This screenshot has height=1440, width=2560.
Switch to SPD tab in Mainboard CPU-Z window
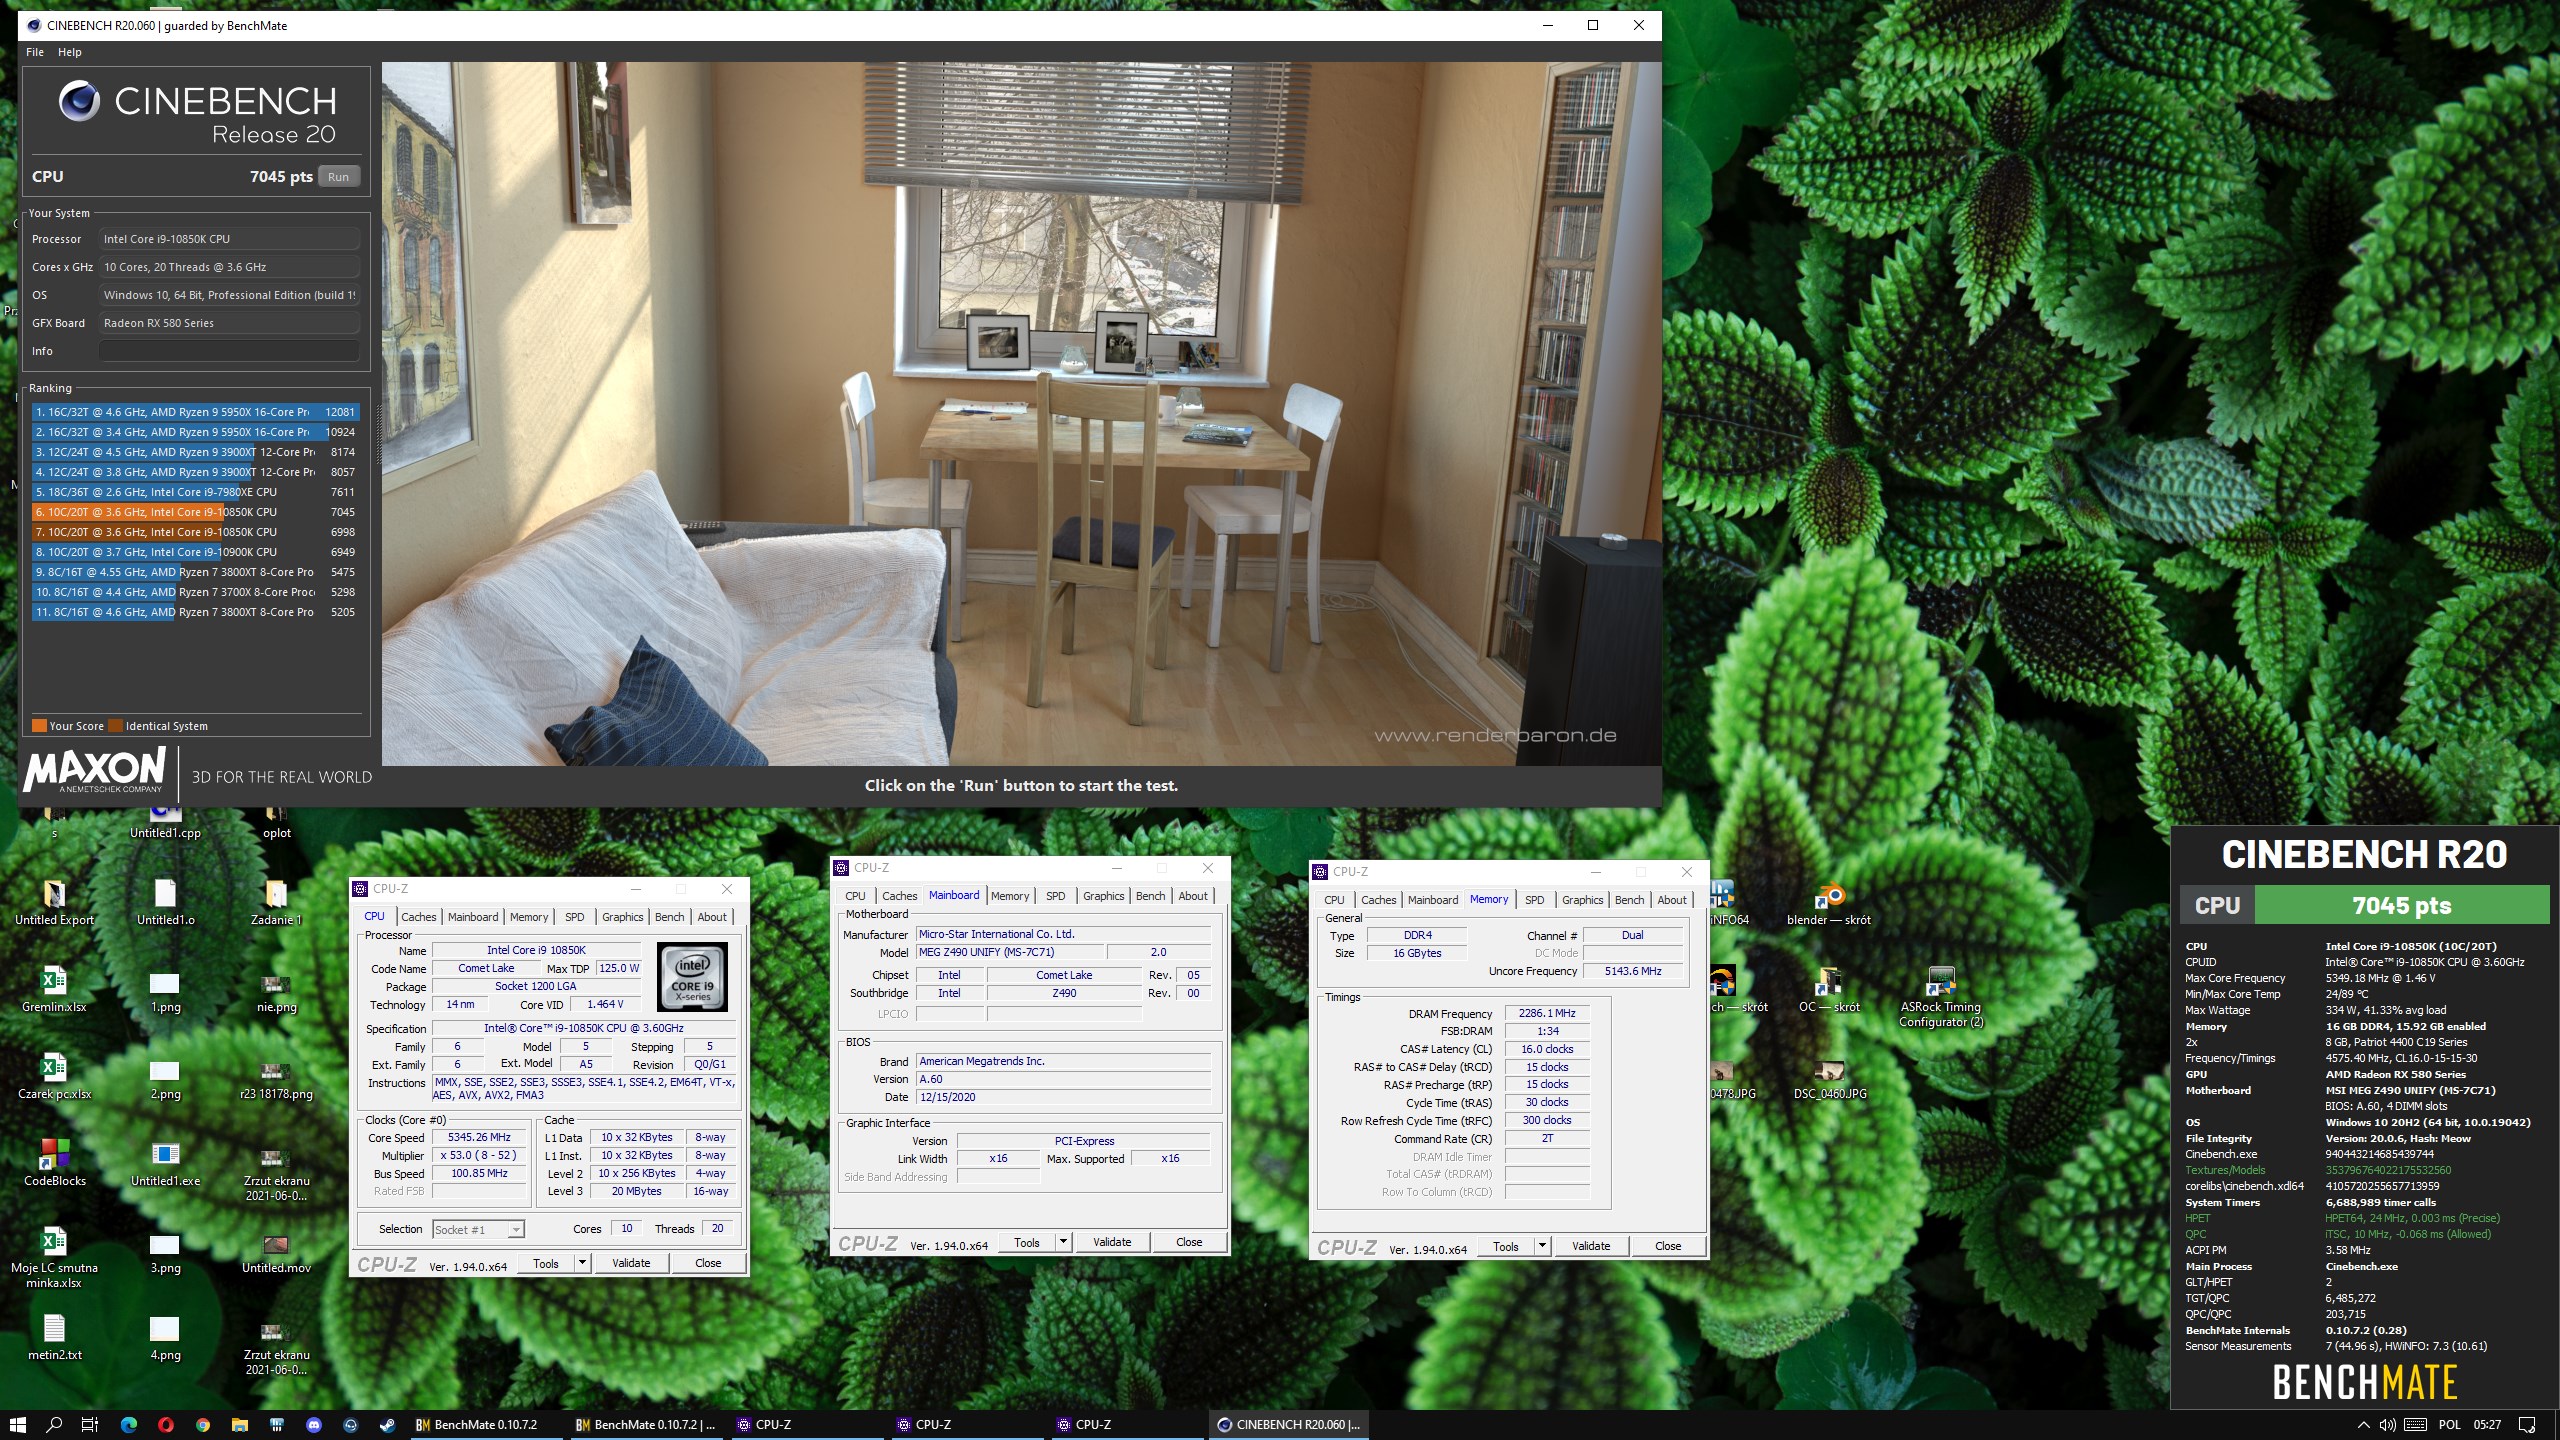[1055, 896]
